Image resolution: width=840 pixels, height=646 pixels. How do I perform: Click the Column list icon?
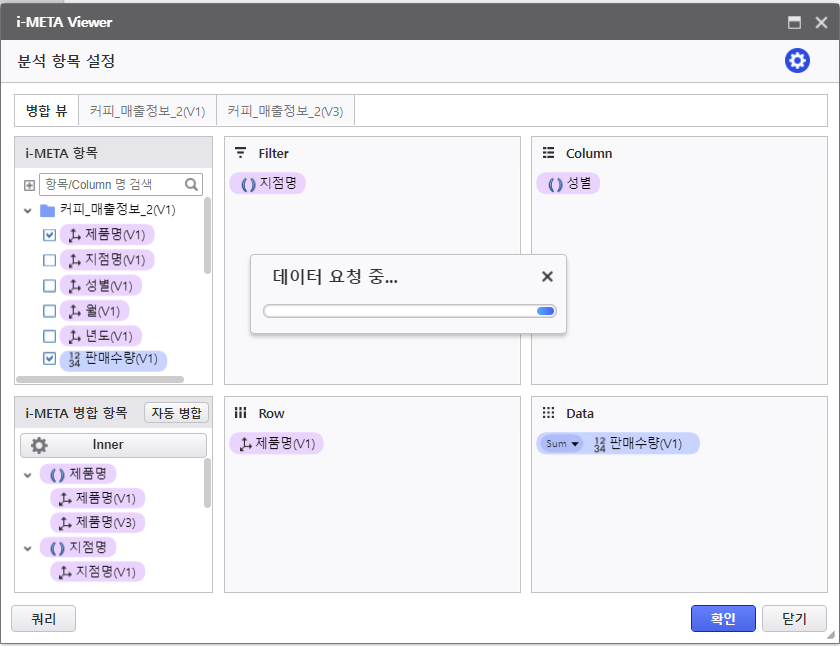pyautogui.click(x=548, y=153)
